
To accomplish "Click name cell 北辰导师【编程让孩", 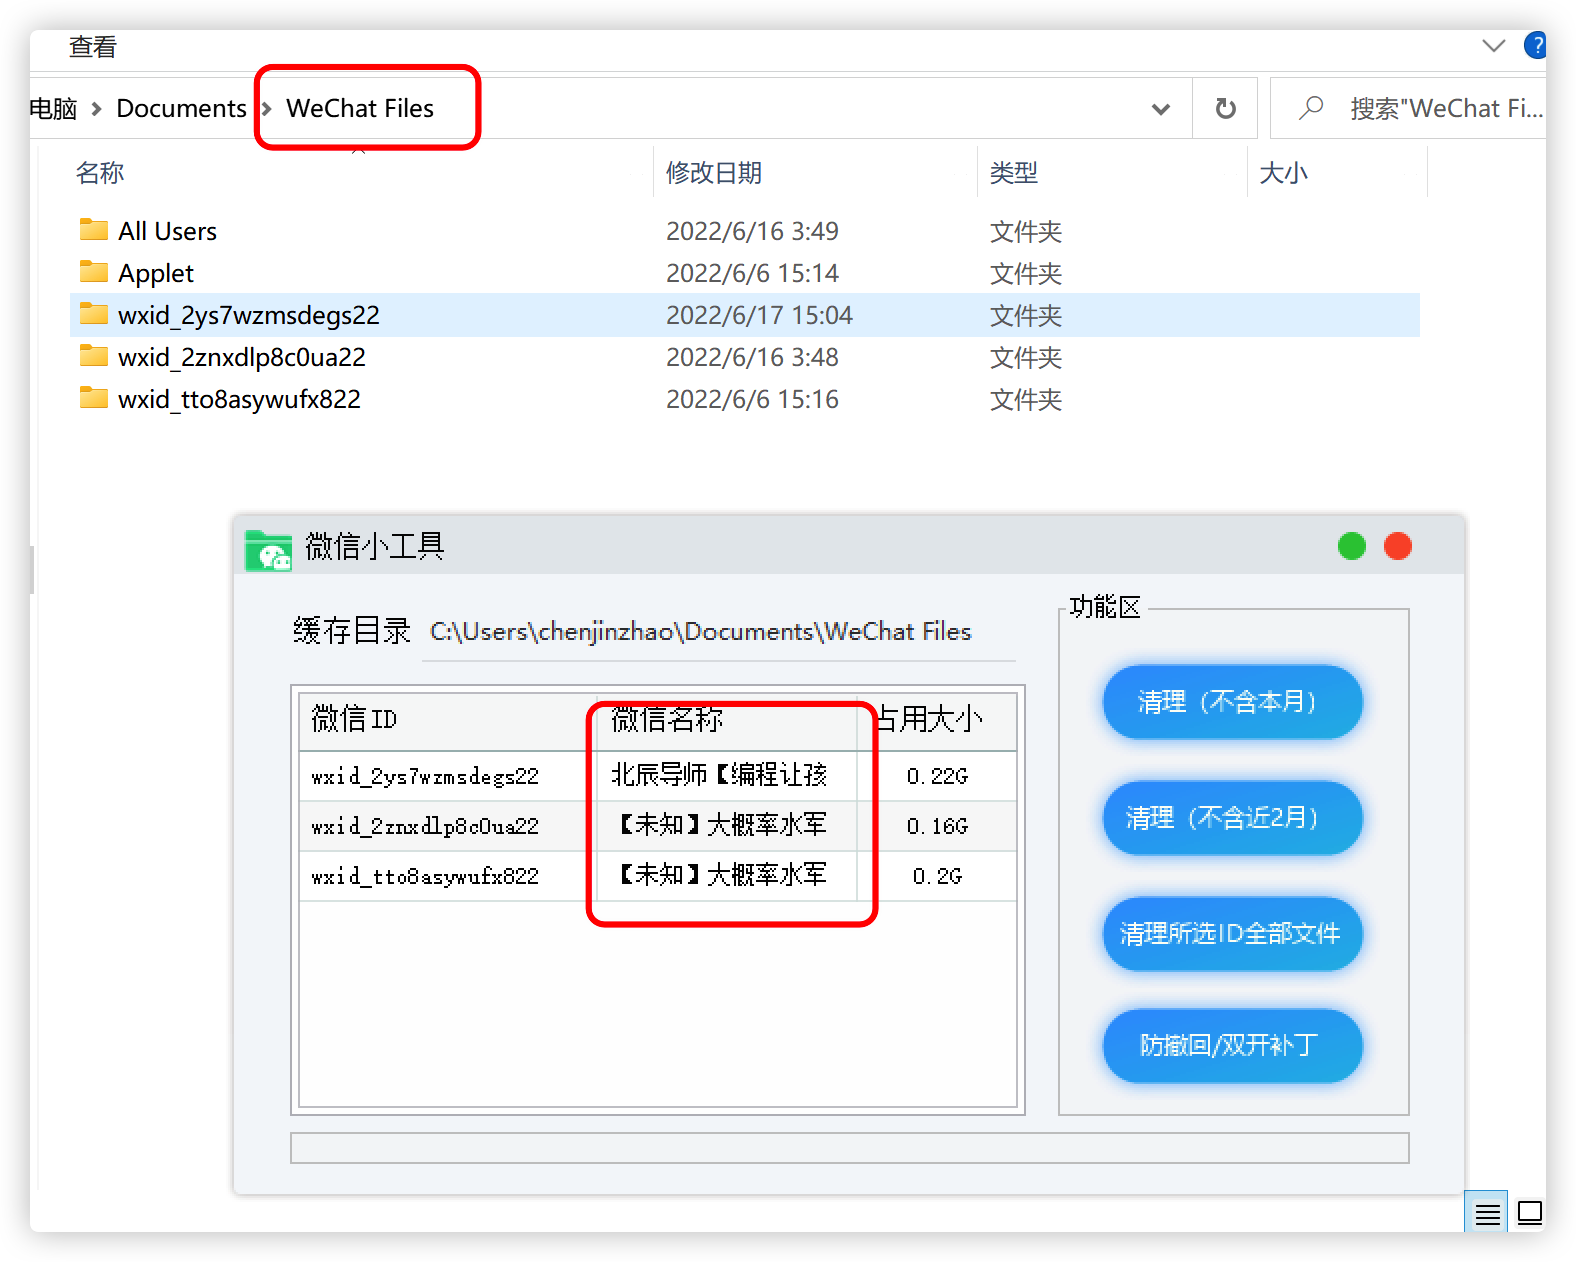I will pyautogui.click(x=719, y=775).
